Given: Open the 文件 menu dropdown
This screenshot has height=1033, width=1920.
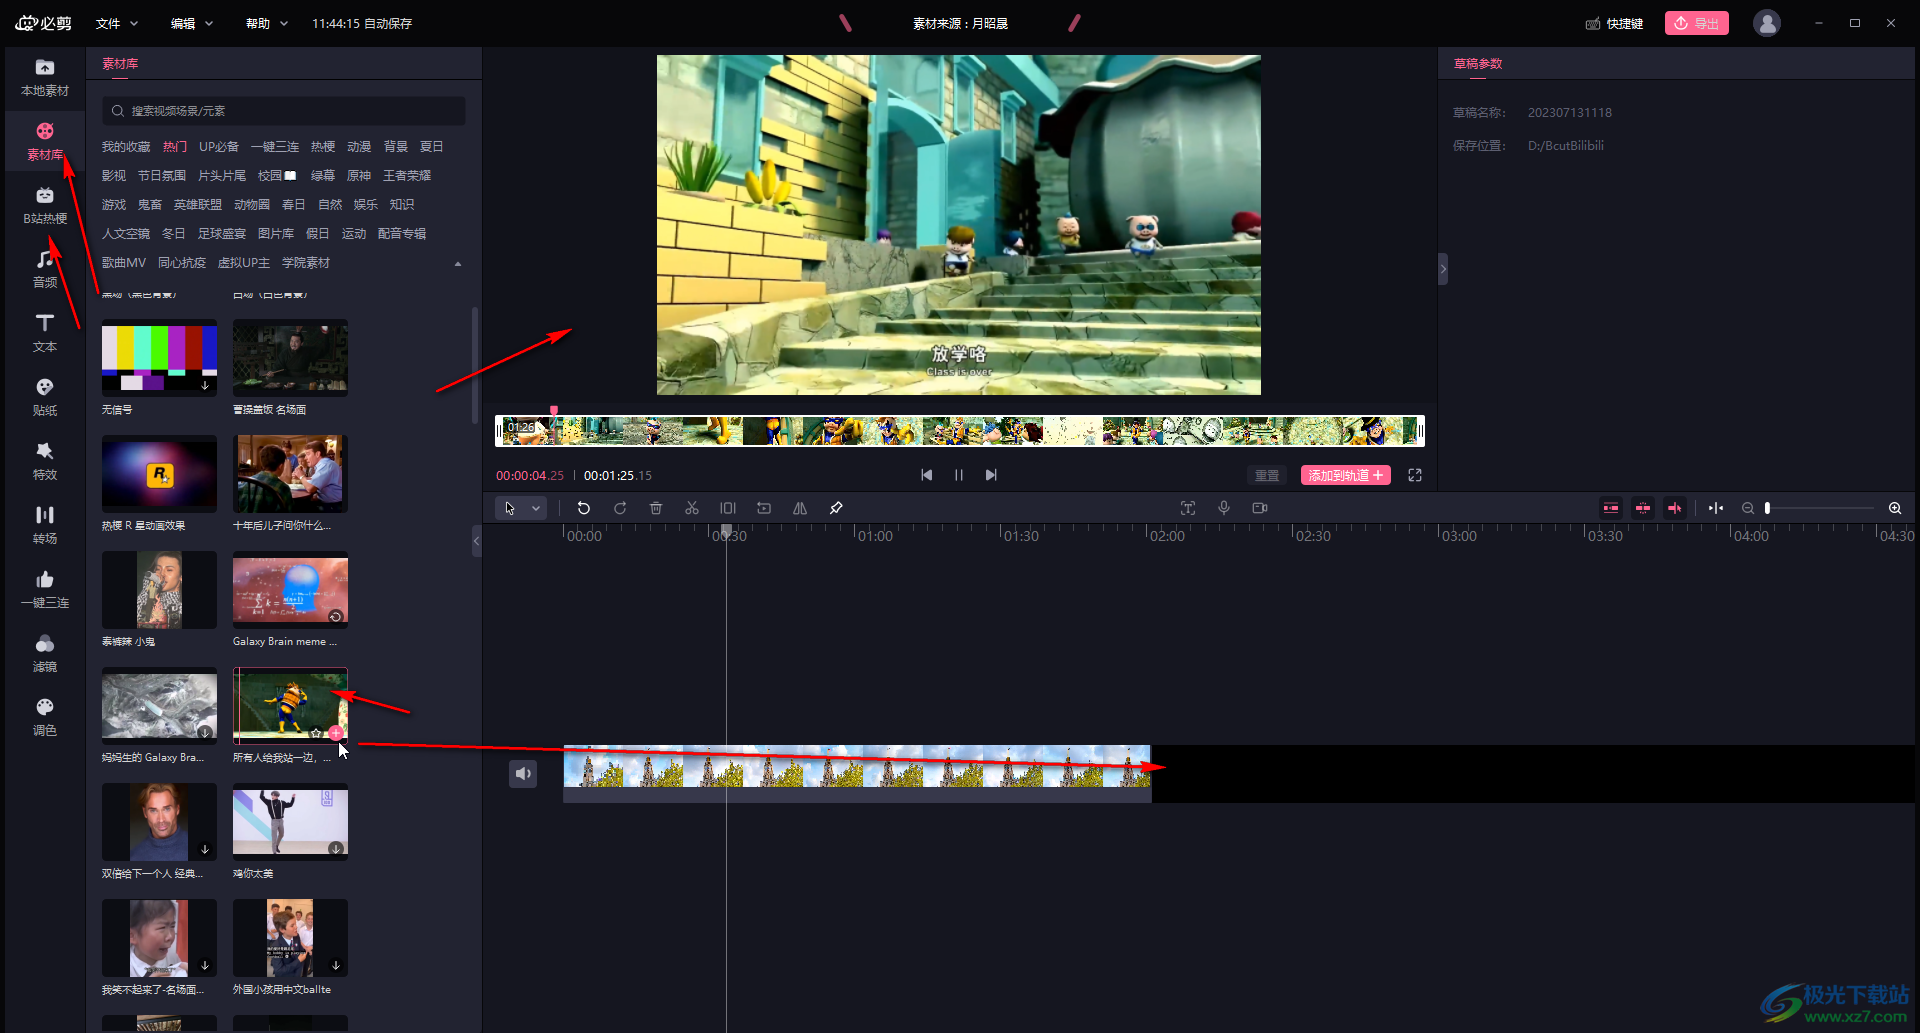Looking at the screenshot, I should (117, 23).
